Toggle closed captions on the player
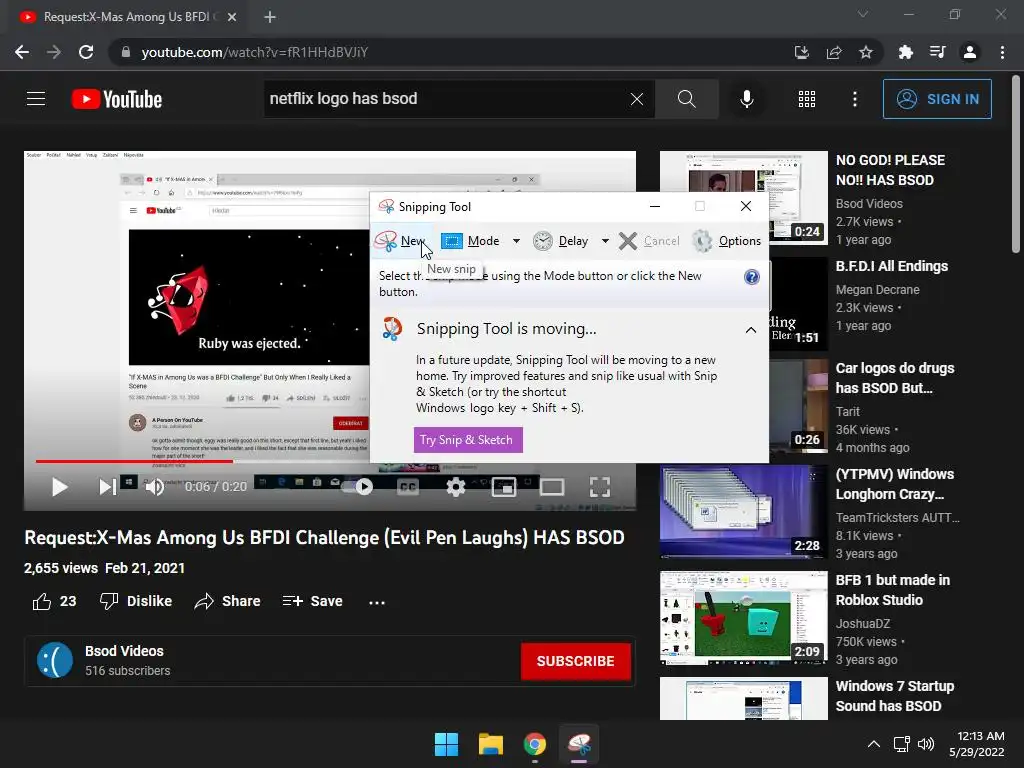Viewport: 1024px width, 768px height. click(x=408, y=487)
